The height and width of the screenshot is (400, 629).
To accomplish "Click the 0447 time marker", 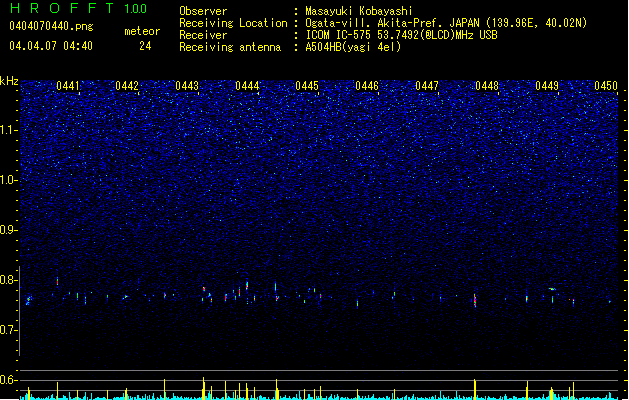I will point(427,86).
